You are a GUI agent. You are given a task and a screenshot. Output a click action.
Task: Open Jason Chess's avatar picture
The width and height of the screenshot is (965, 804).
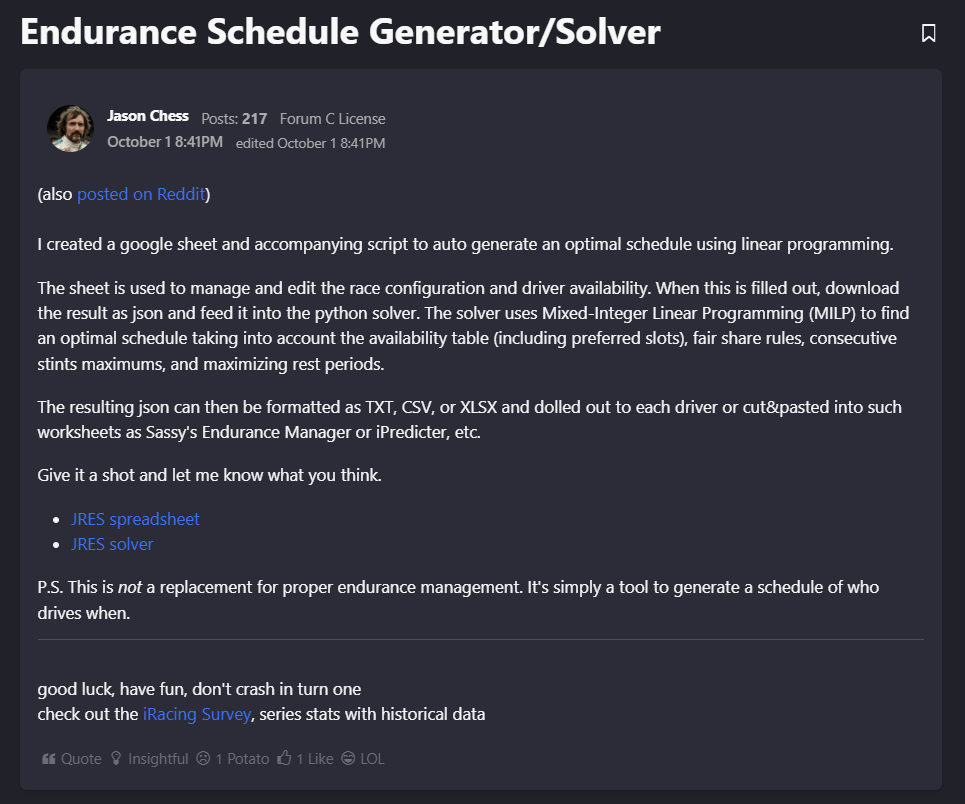coord(70,128)
